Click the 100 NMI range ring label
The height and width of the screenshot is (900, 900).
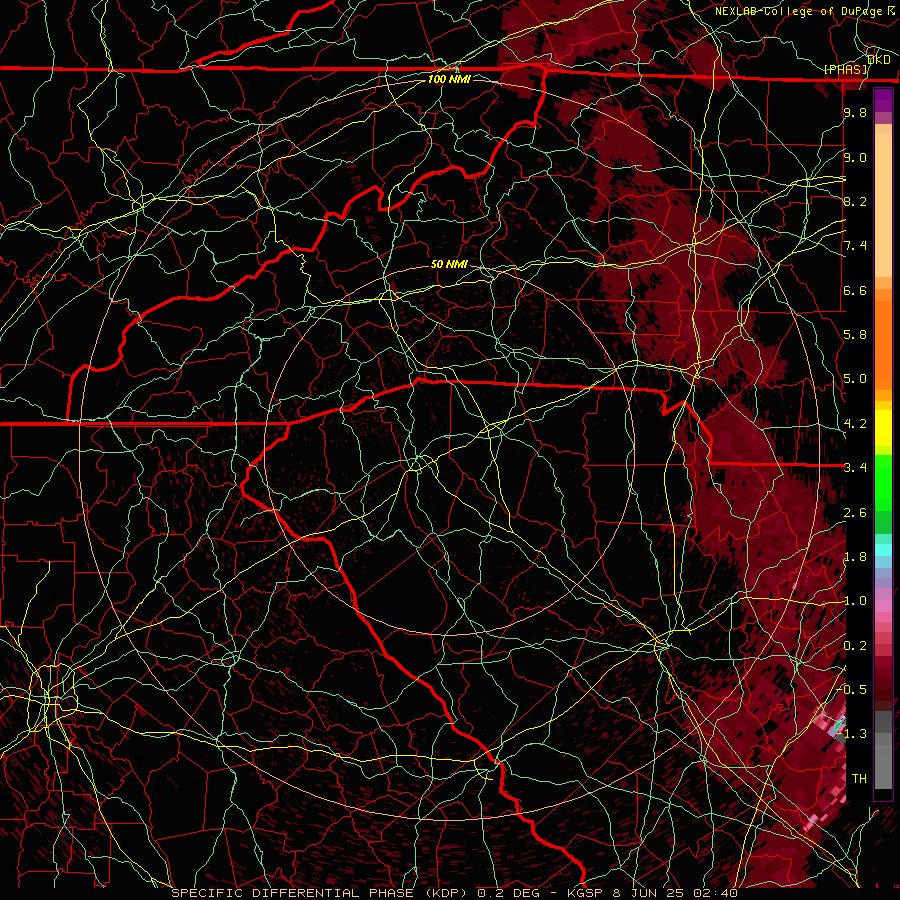pos(449,79)
